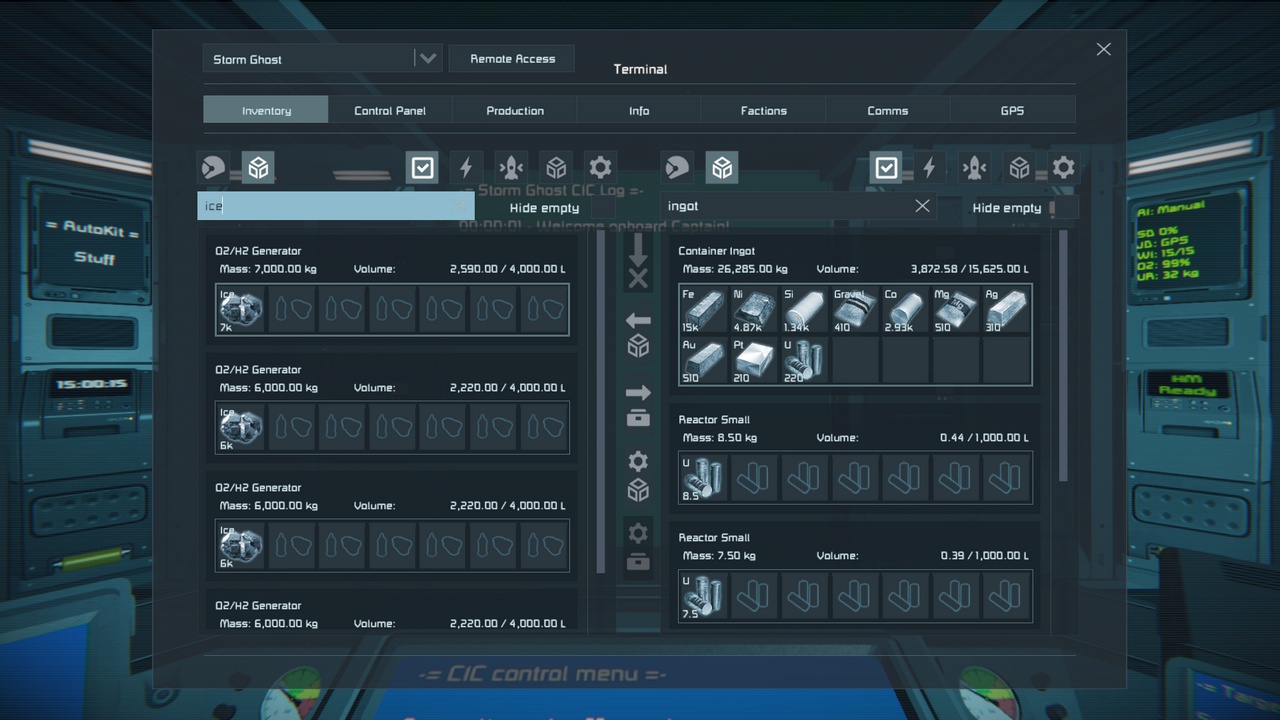Open the Control Panel tab
The height and width of the screenshot is (720, 1280).
(x=390, y=110)
